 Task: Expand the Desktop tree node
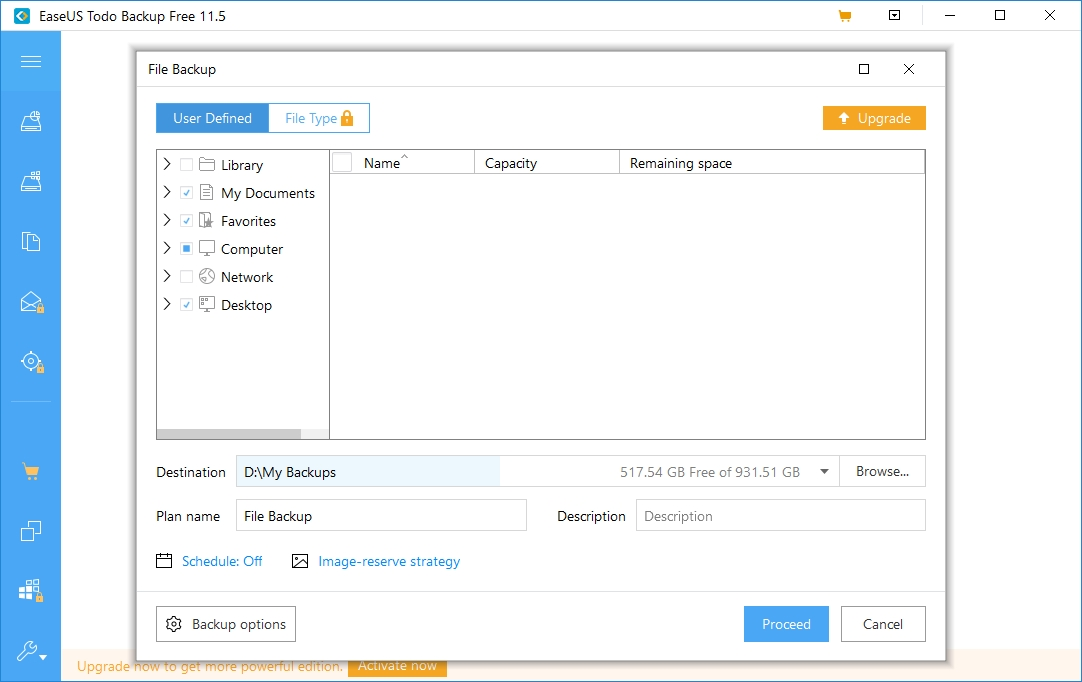coord(166,304)
